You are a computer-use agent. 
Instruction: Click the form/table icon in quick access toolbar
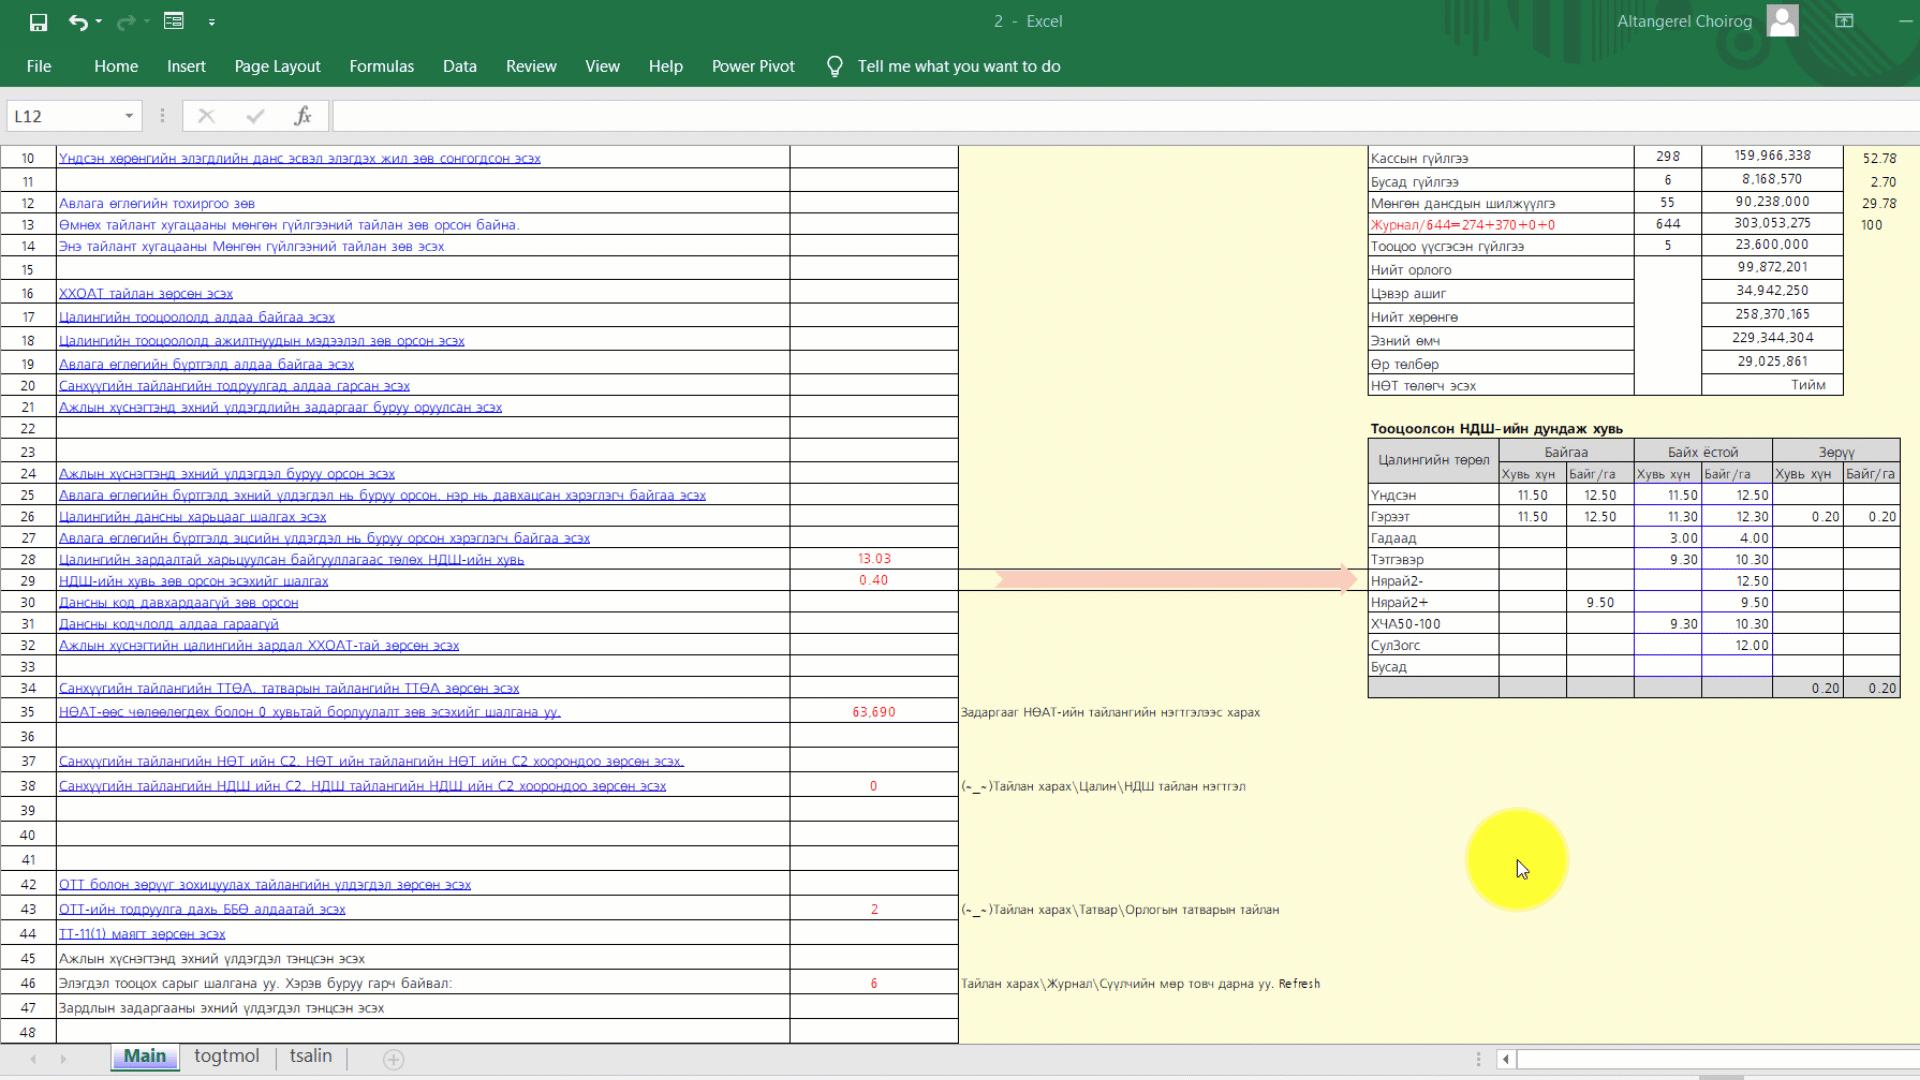[x=173, y=21]
